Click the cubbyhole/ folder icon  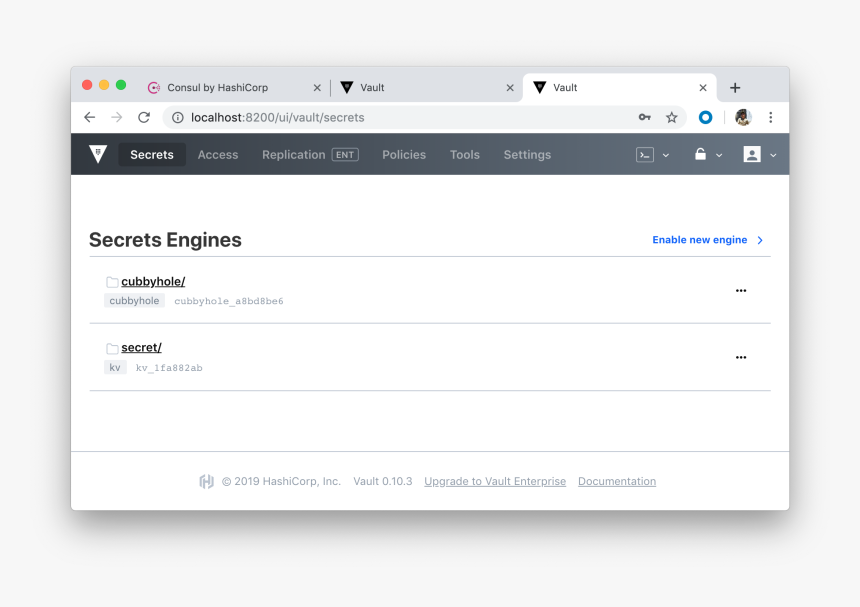(112, 282)
